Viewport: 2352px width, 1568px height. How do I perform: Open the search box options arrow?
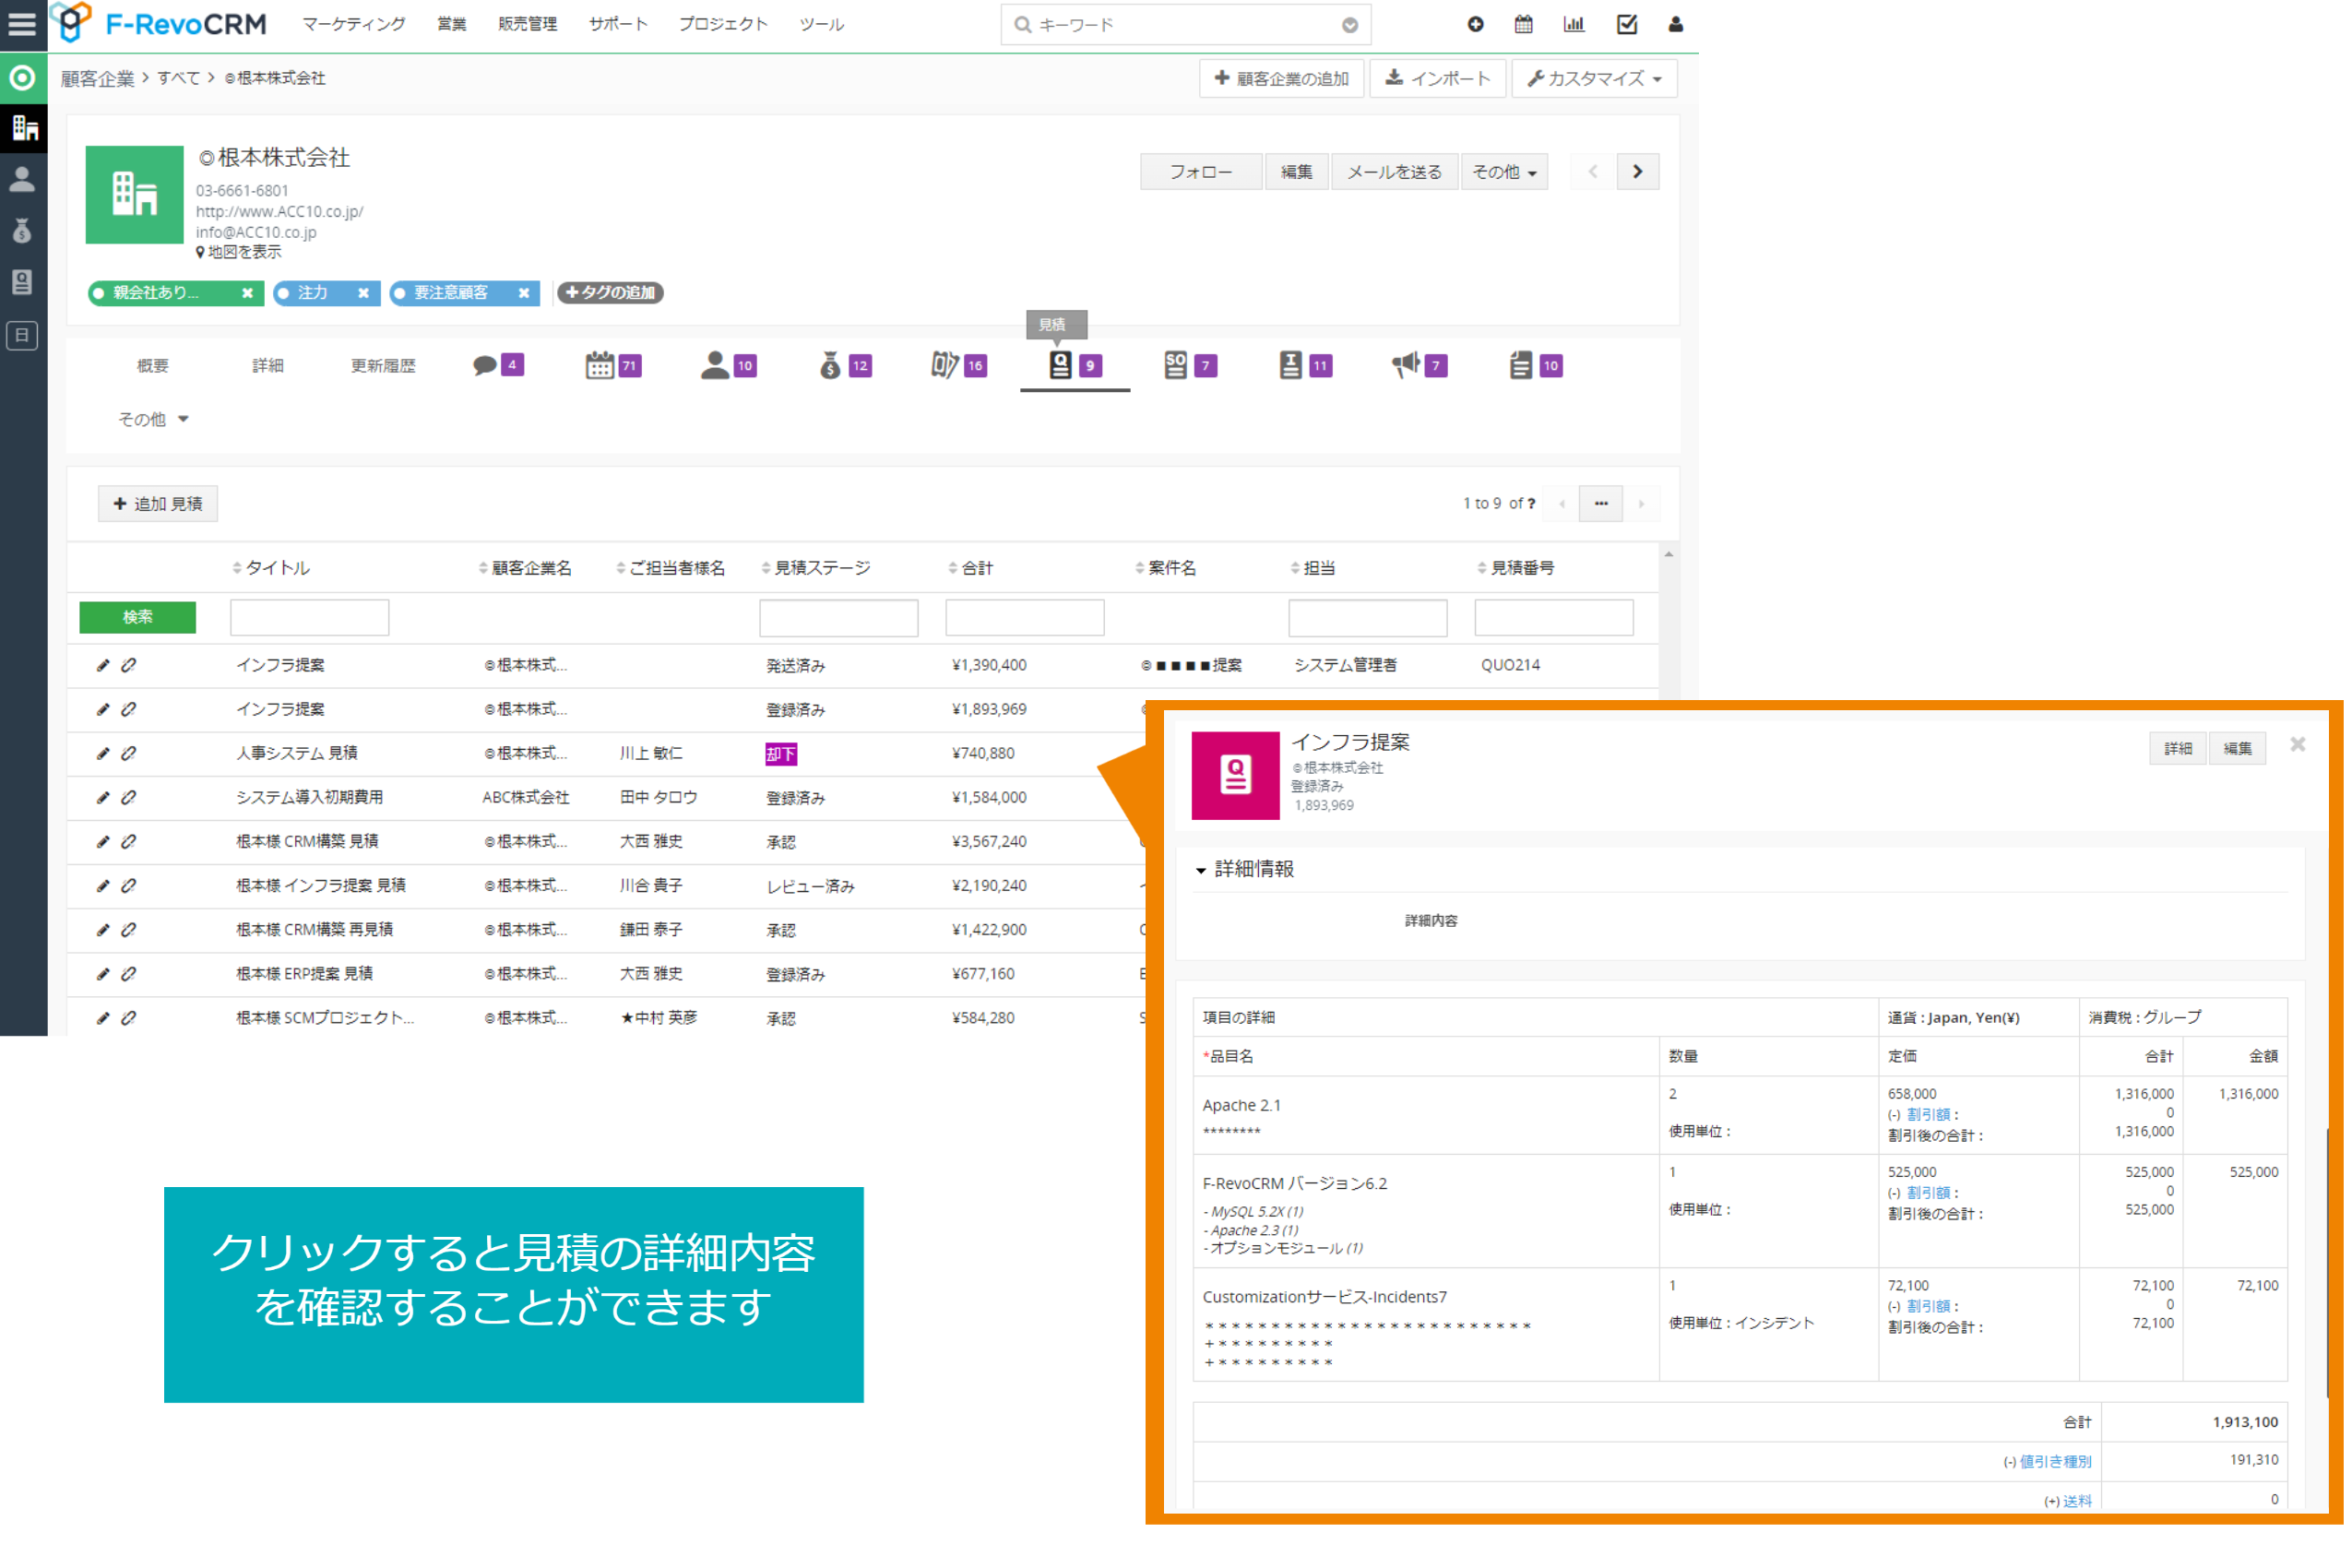pyautogui.click(x=1350, y=25)
